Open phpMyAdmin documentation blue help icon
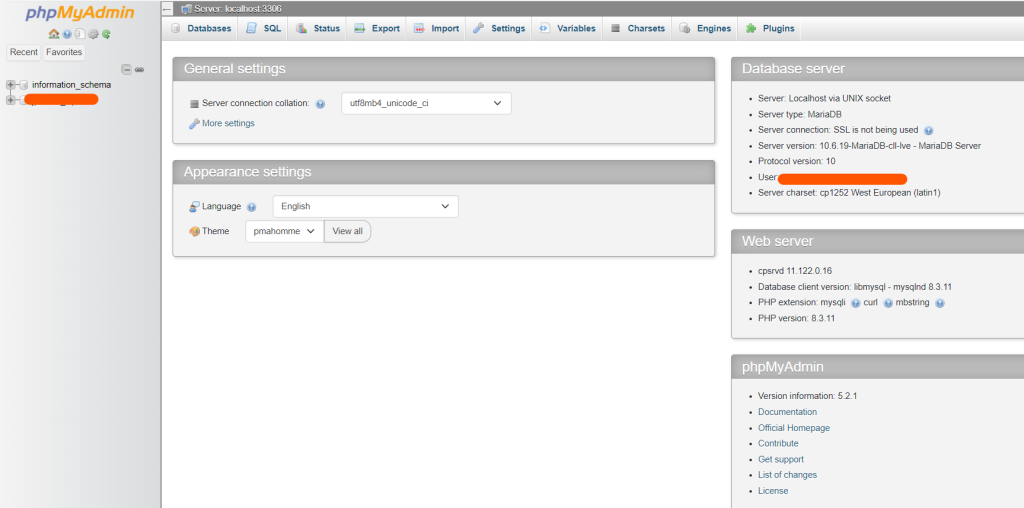This screenshot has width=1024, height=508. tap(67, 34)
